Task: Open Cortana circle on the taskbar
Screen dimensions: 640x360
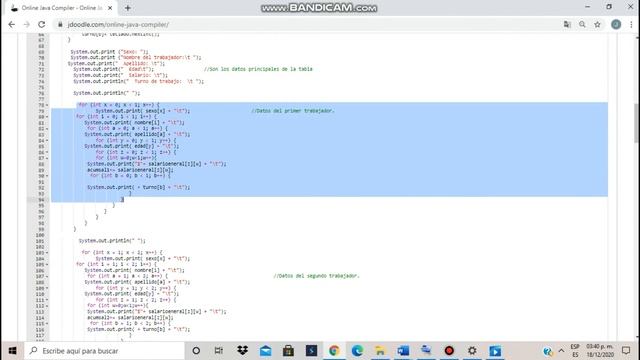Action: click(196, 351)
